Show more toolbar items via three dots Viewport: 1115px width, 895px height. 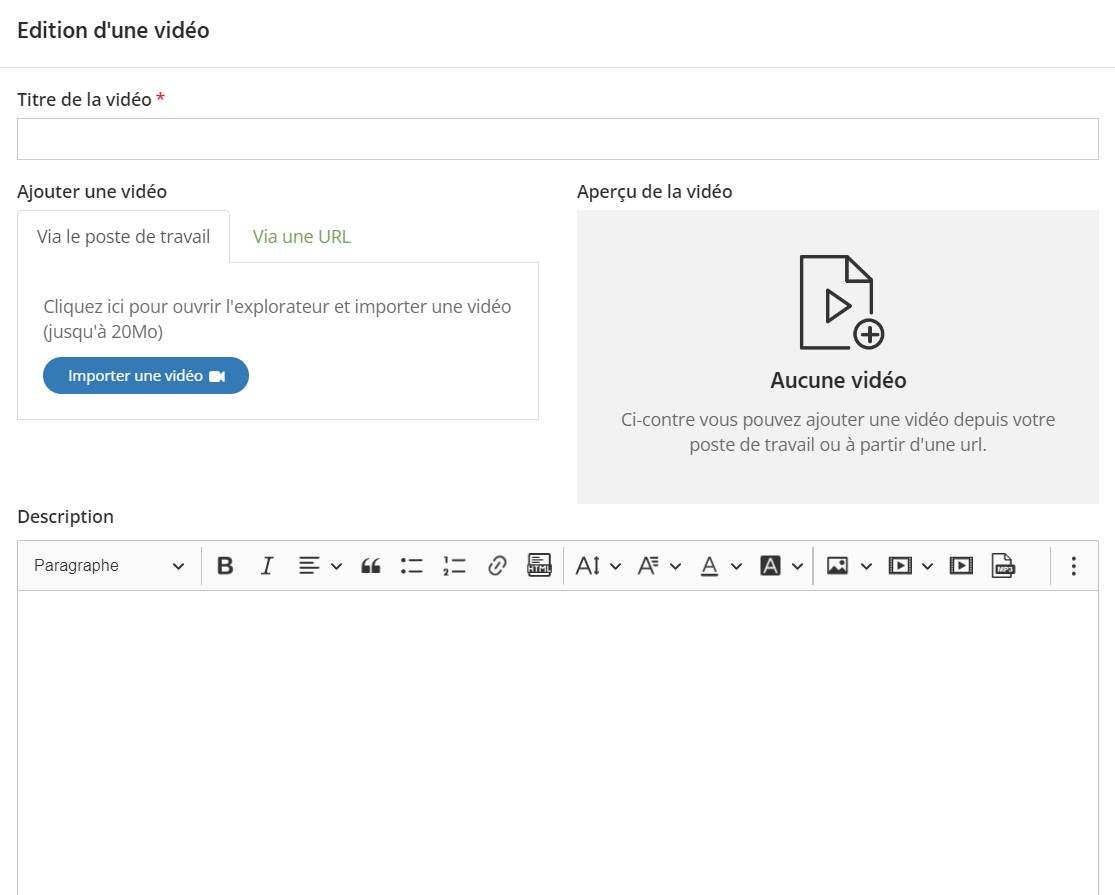1074,566
